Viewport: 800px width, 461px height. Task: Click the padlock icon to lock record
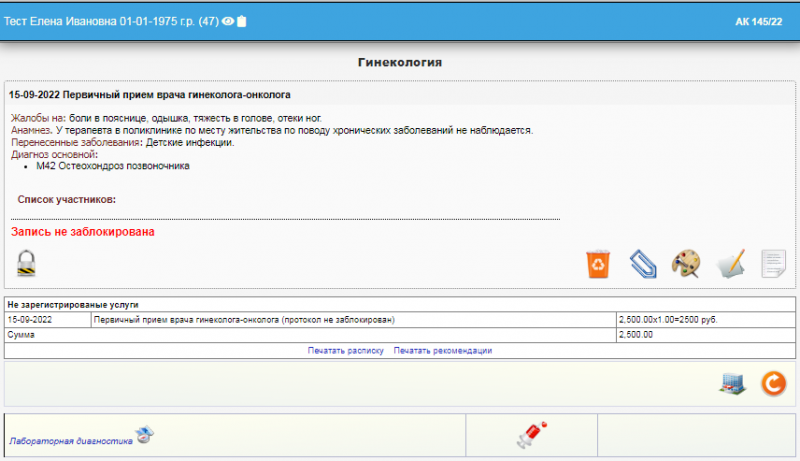[27, 263]
